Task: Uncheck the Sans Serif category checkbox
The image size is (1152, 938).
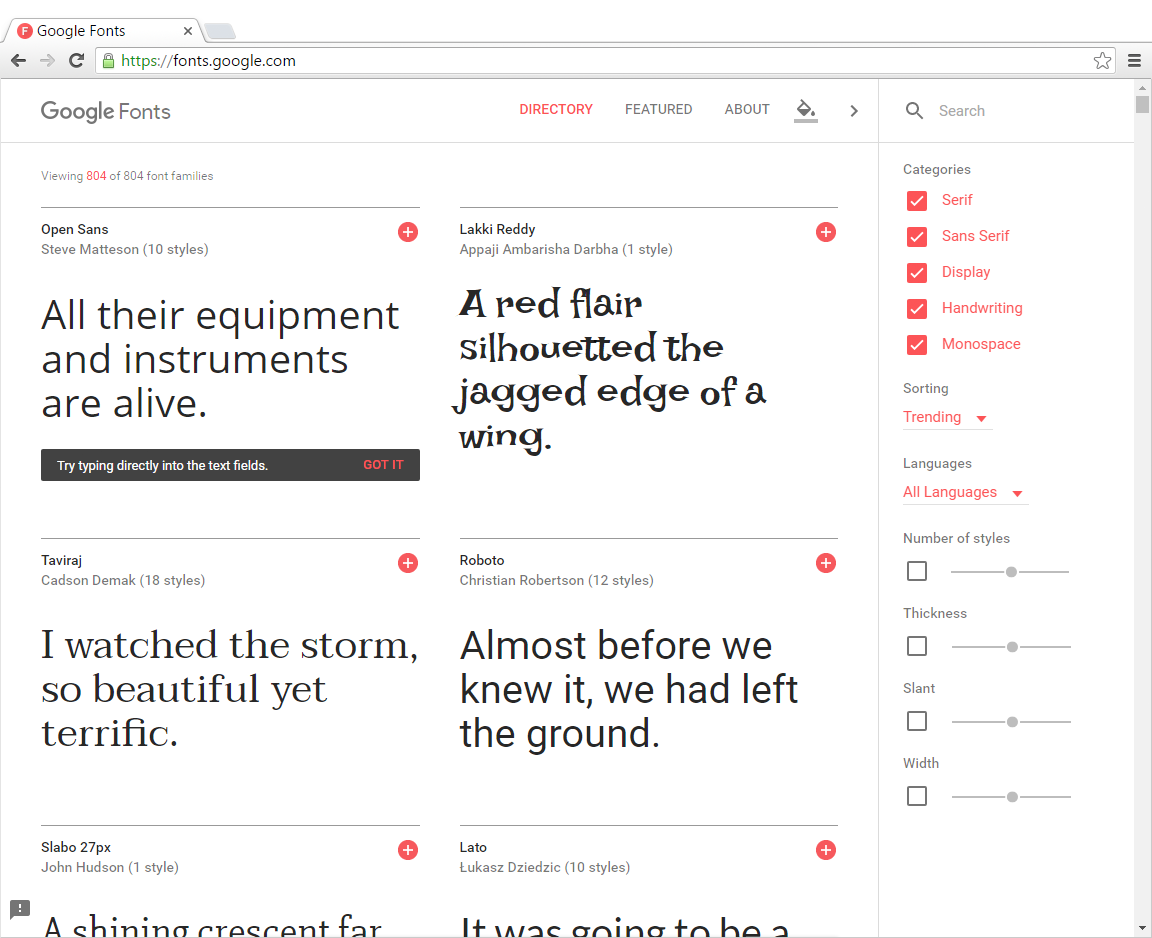Action: click(x=916, y=237)
